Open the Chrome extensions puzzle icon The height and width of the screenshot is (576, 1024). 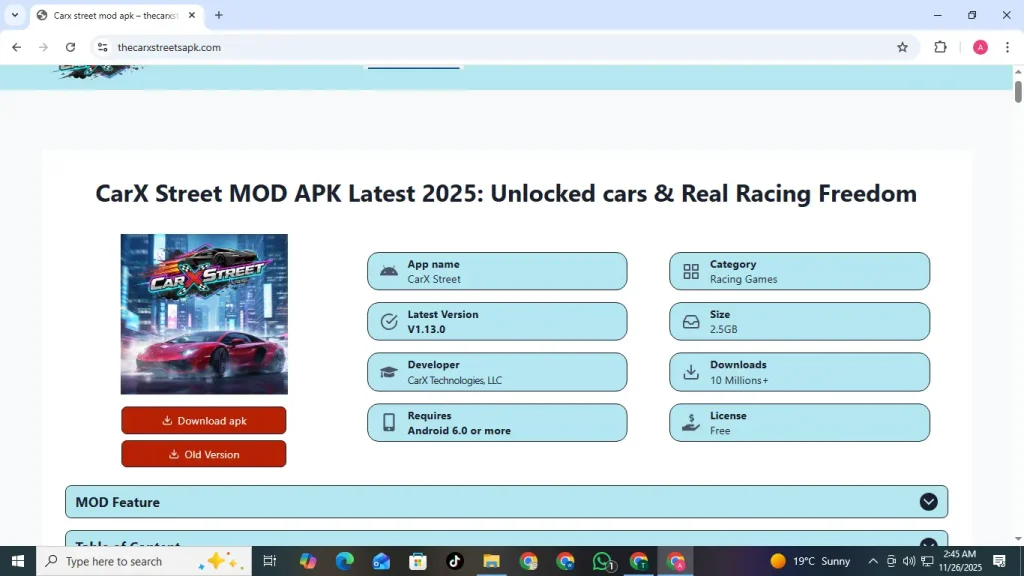[940, 47]
